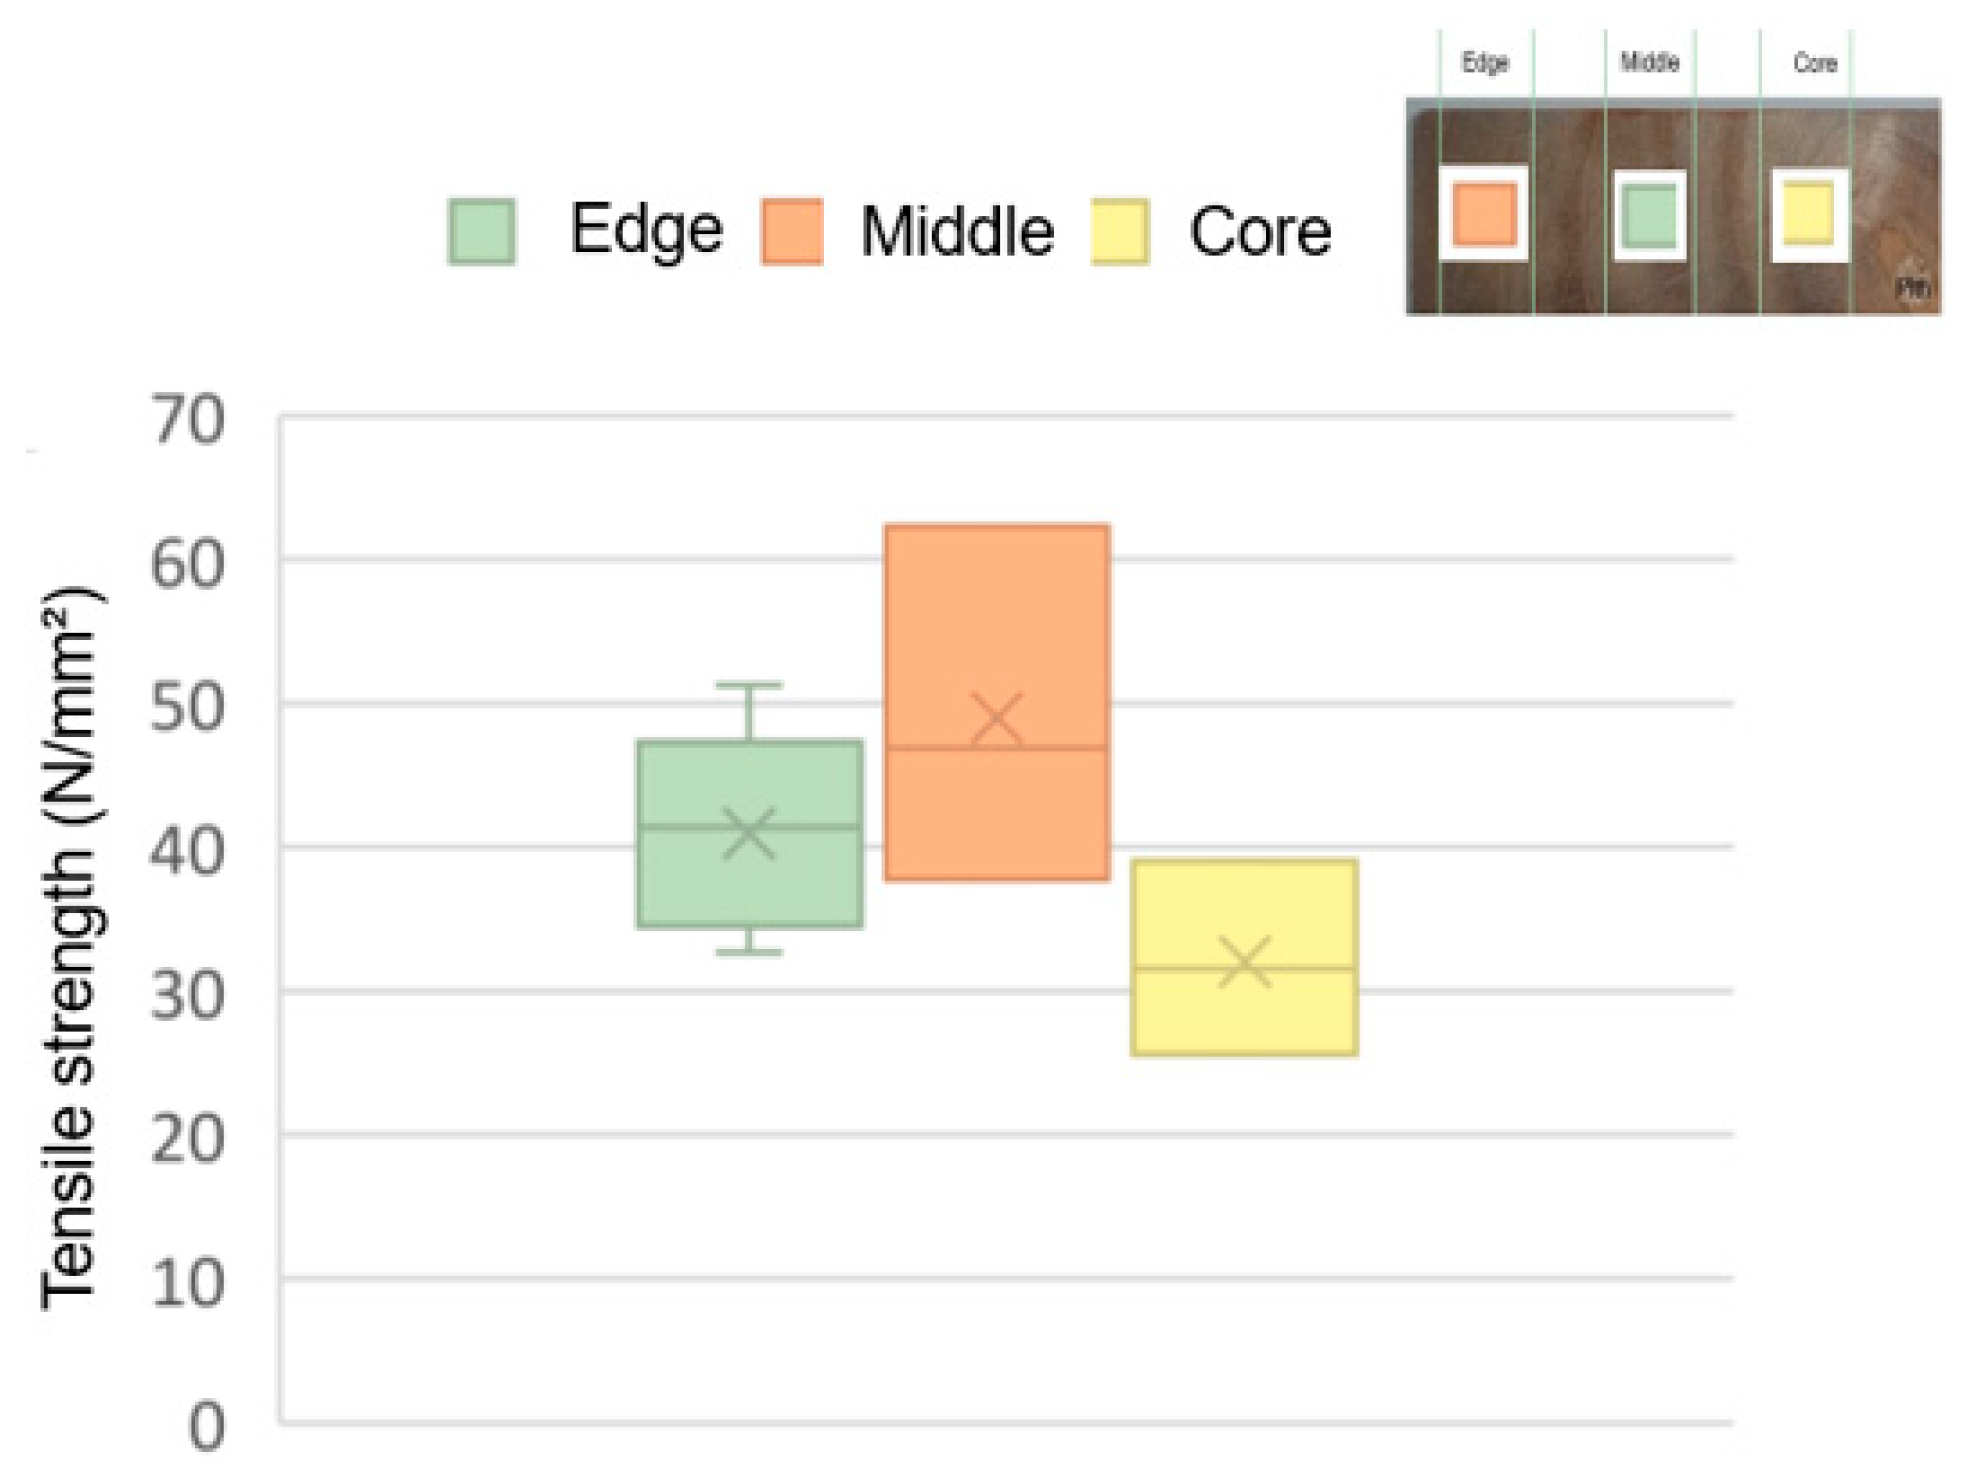
Task: Click the 70 tick label on y-axis
Action: 188,420
